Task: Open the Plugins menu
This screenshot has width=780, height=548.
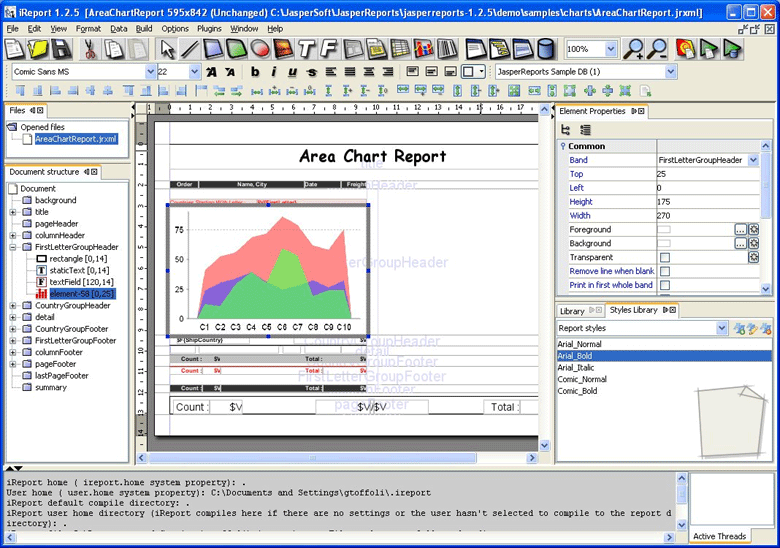Action: coord(209,29)
